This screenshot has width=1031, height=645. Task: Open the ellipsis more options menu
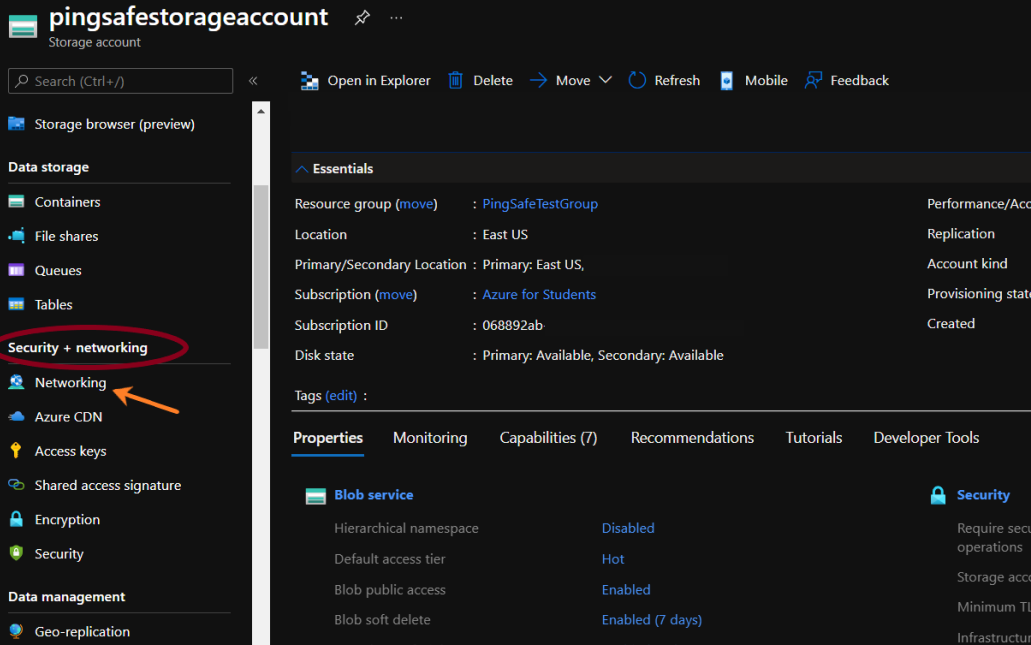[x=397, y=18]
